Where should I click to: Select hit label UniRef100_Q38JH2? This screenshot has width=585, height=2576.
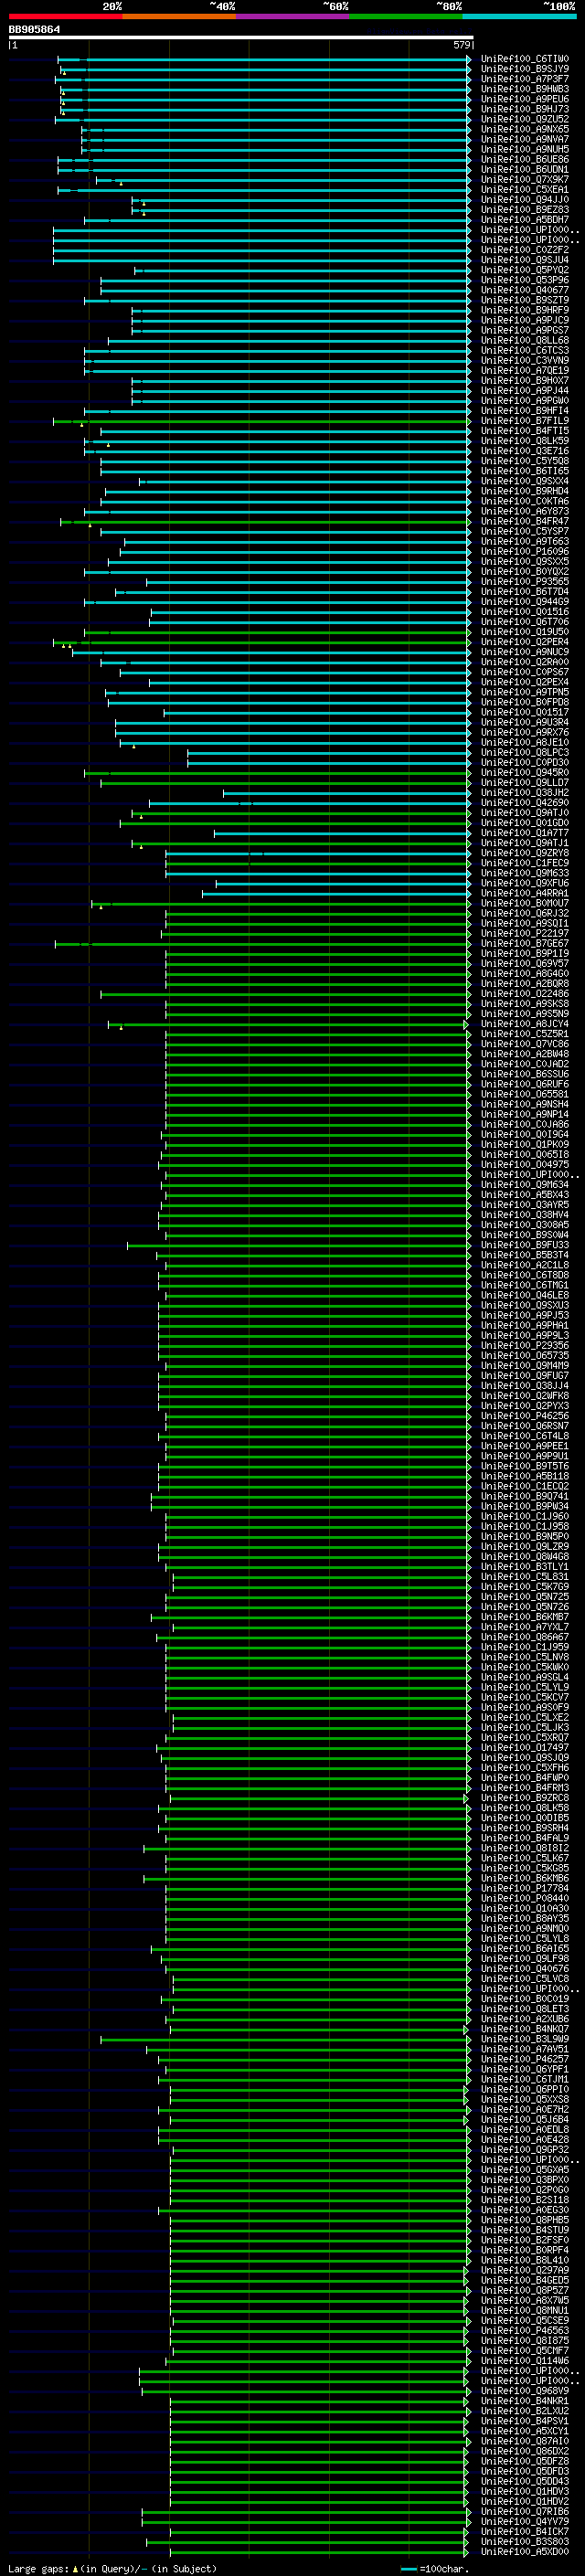pyautogui.click(x=525, y=793)
